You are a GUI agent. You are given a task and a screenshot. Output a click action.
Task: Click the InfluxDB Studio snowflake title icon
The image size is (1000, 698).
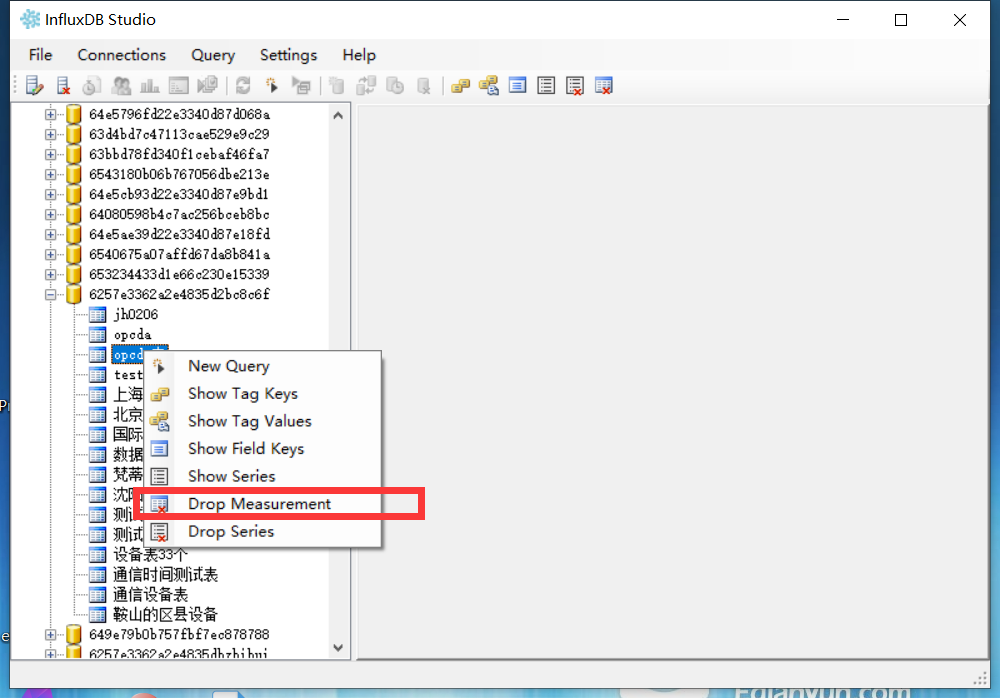(x=30, y=19)
